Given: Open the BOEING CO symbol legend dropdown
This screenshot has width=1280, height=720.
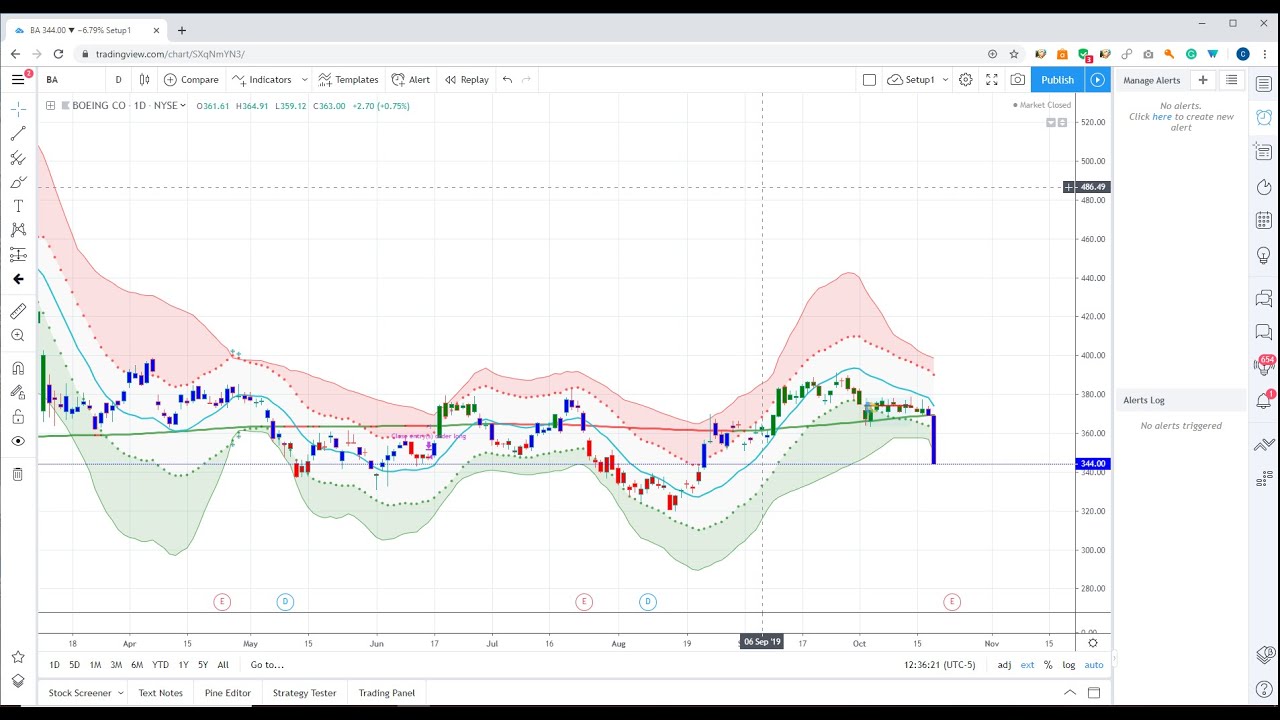Looking at the screenshot, I should (x=183, y=106).
